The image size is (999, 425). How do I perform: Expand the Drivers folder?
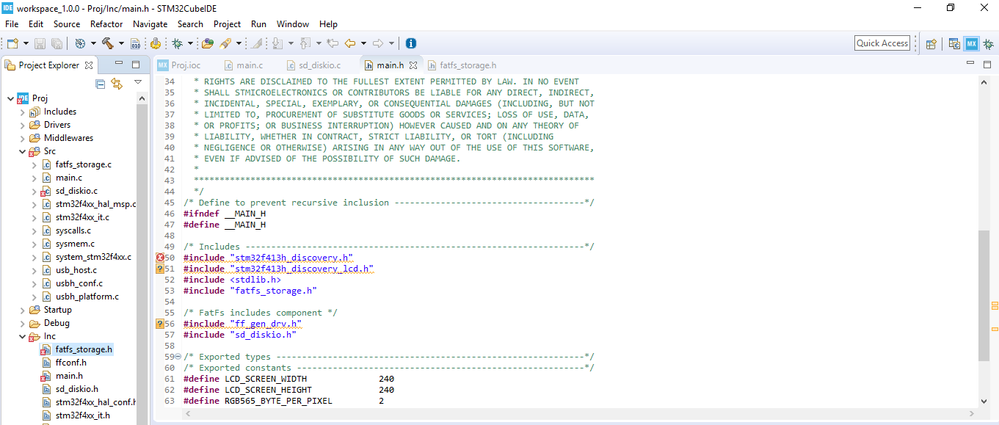click(23, 125)
